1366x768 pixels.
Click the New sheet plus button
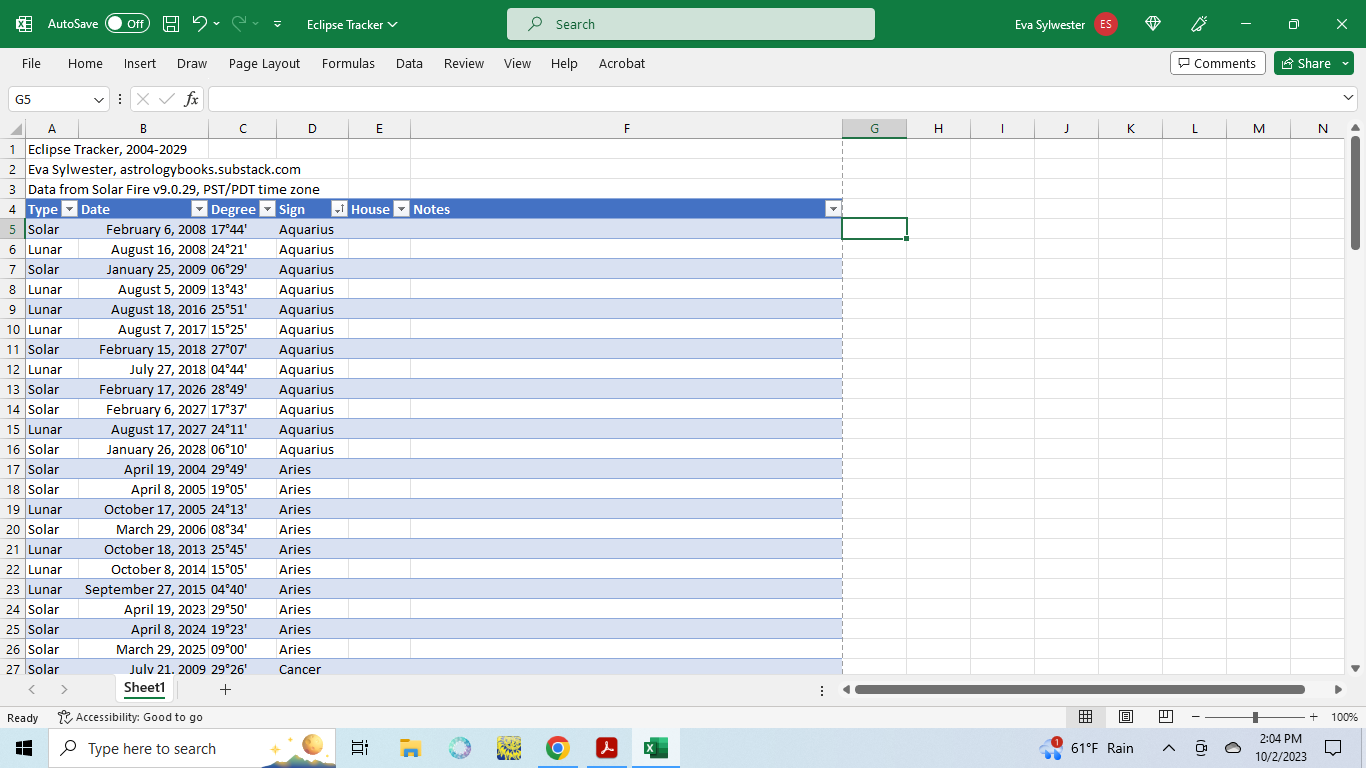coord(225,689)
